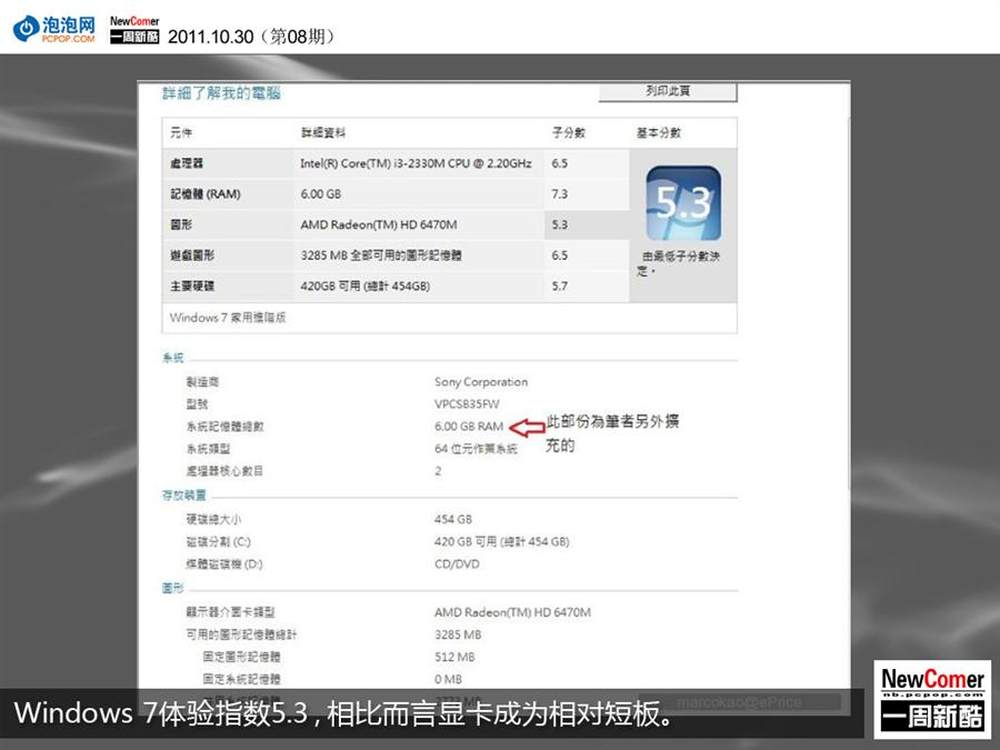Click the 列印此頁 button
This screenshot has height=750, width=1000.
tap(668, 91)
